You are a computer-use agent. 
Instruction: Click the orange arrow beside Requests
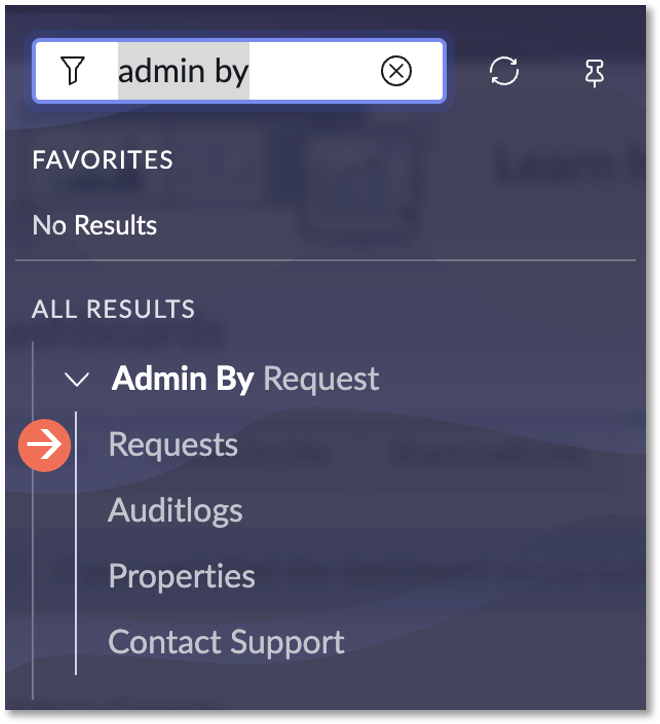click(45, 445)
